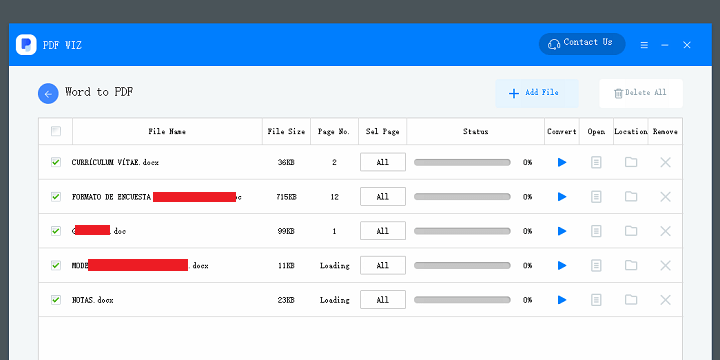
Task: Click NOTAS.docx progress bar
Action: (462, 300)
